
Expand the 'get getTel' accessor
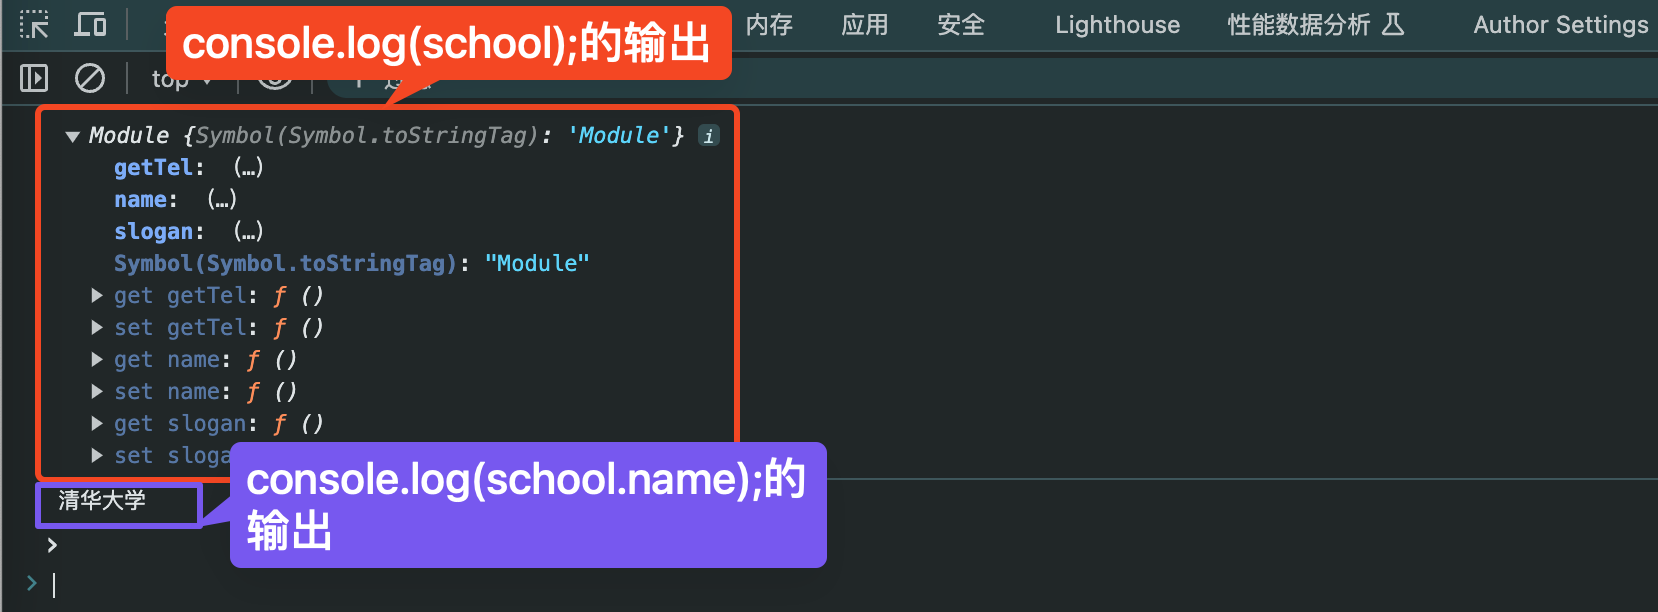pos(97,296)
